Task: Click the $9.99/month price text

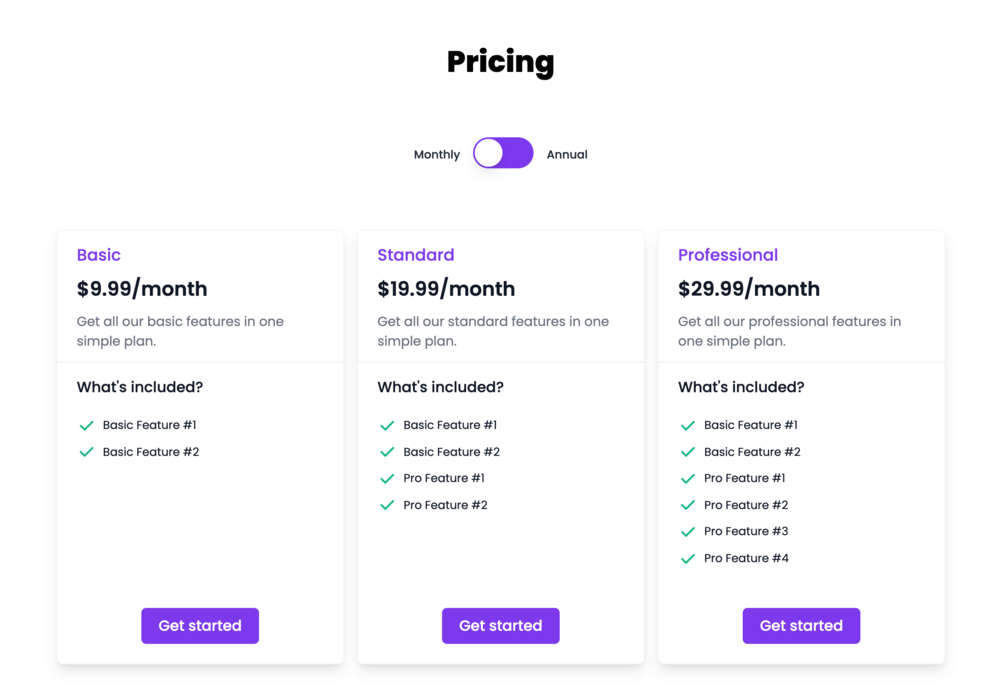Action: point(142,289)
